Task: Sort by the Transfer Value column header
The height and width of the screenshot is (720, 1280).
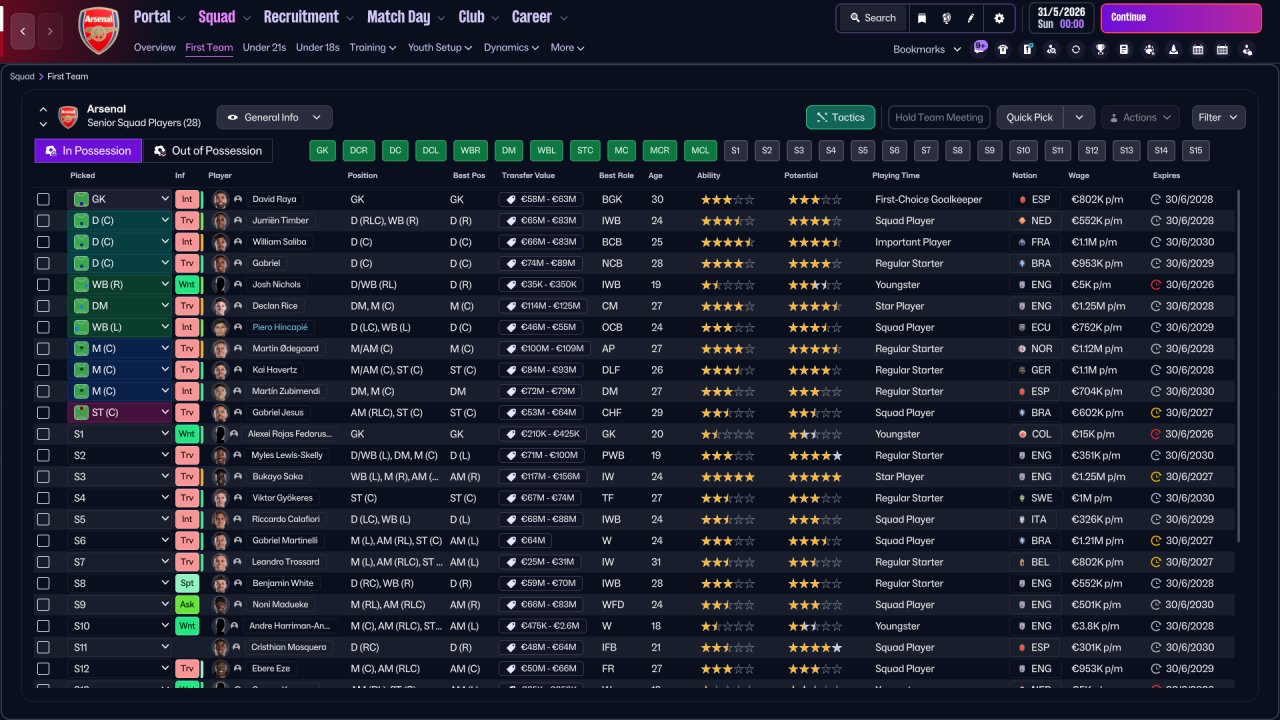Action: point(528,175)
